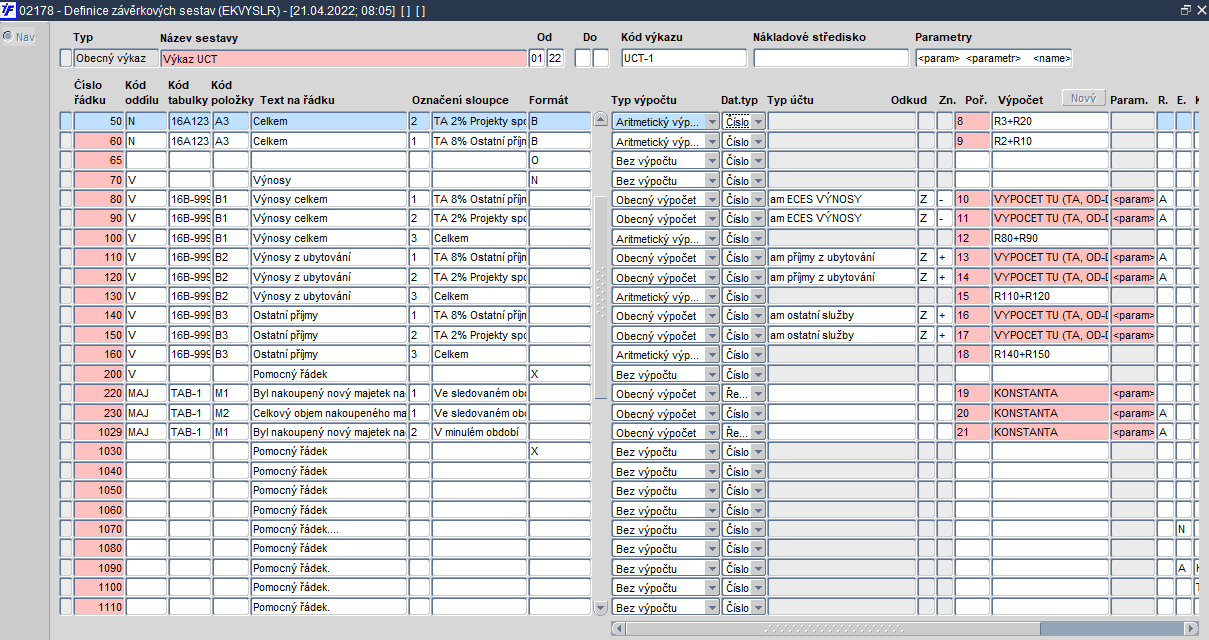Click the Kód výkazu field UCT-1
The image size is (1209, 640).
coord(682,58)
